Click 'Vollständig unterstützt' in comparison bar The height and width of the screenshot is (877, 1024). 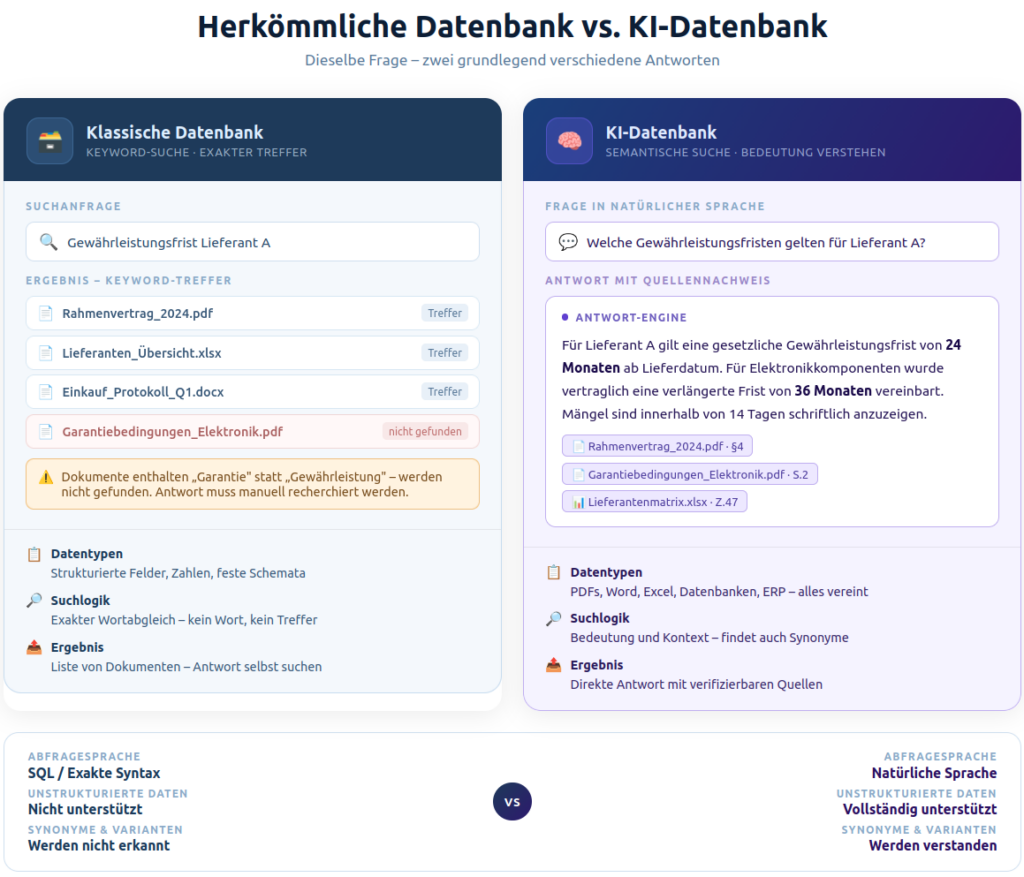pyautogui.click(x=920, y=809)
